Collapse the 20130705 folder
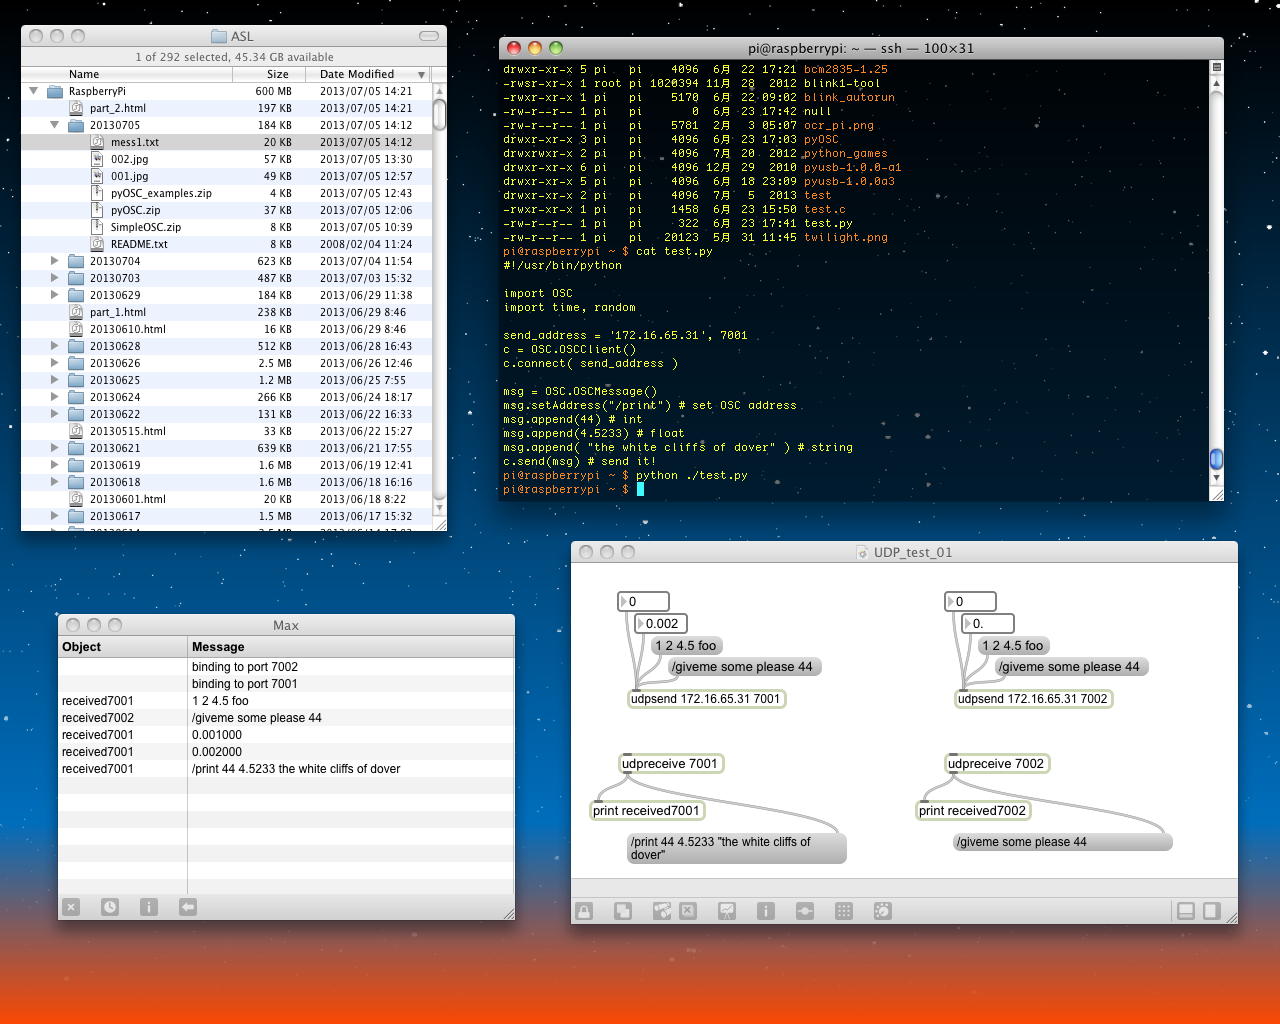Image resolution: width=1280 pixels, height=1024 pixels. tap(55, 125)
